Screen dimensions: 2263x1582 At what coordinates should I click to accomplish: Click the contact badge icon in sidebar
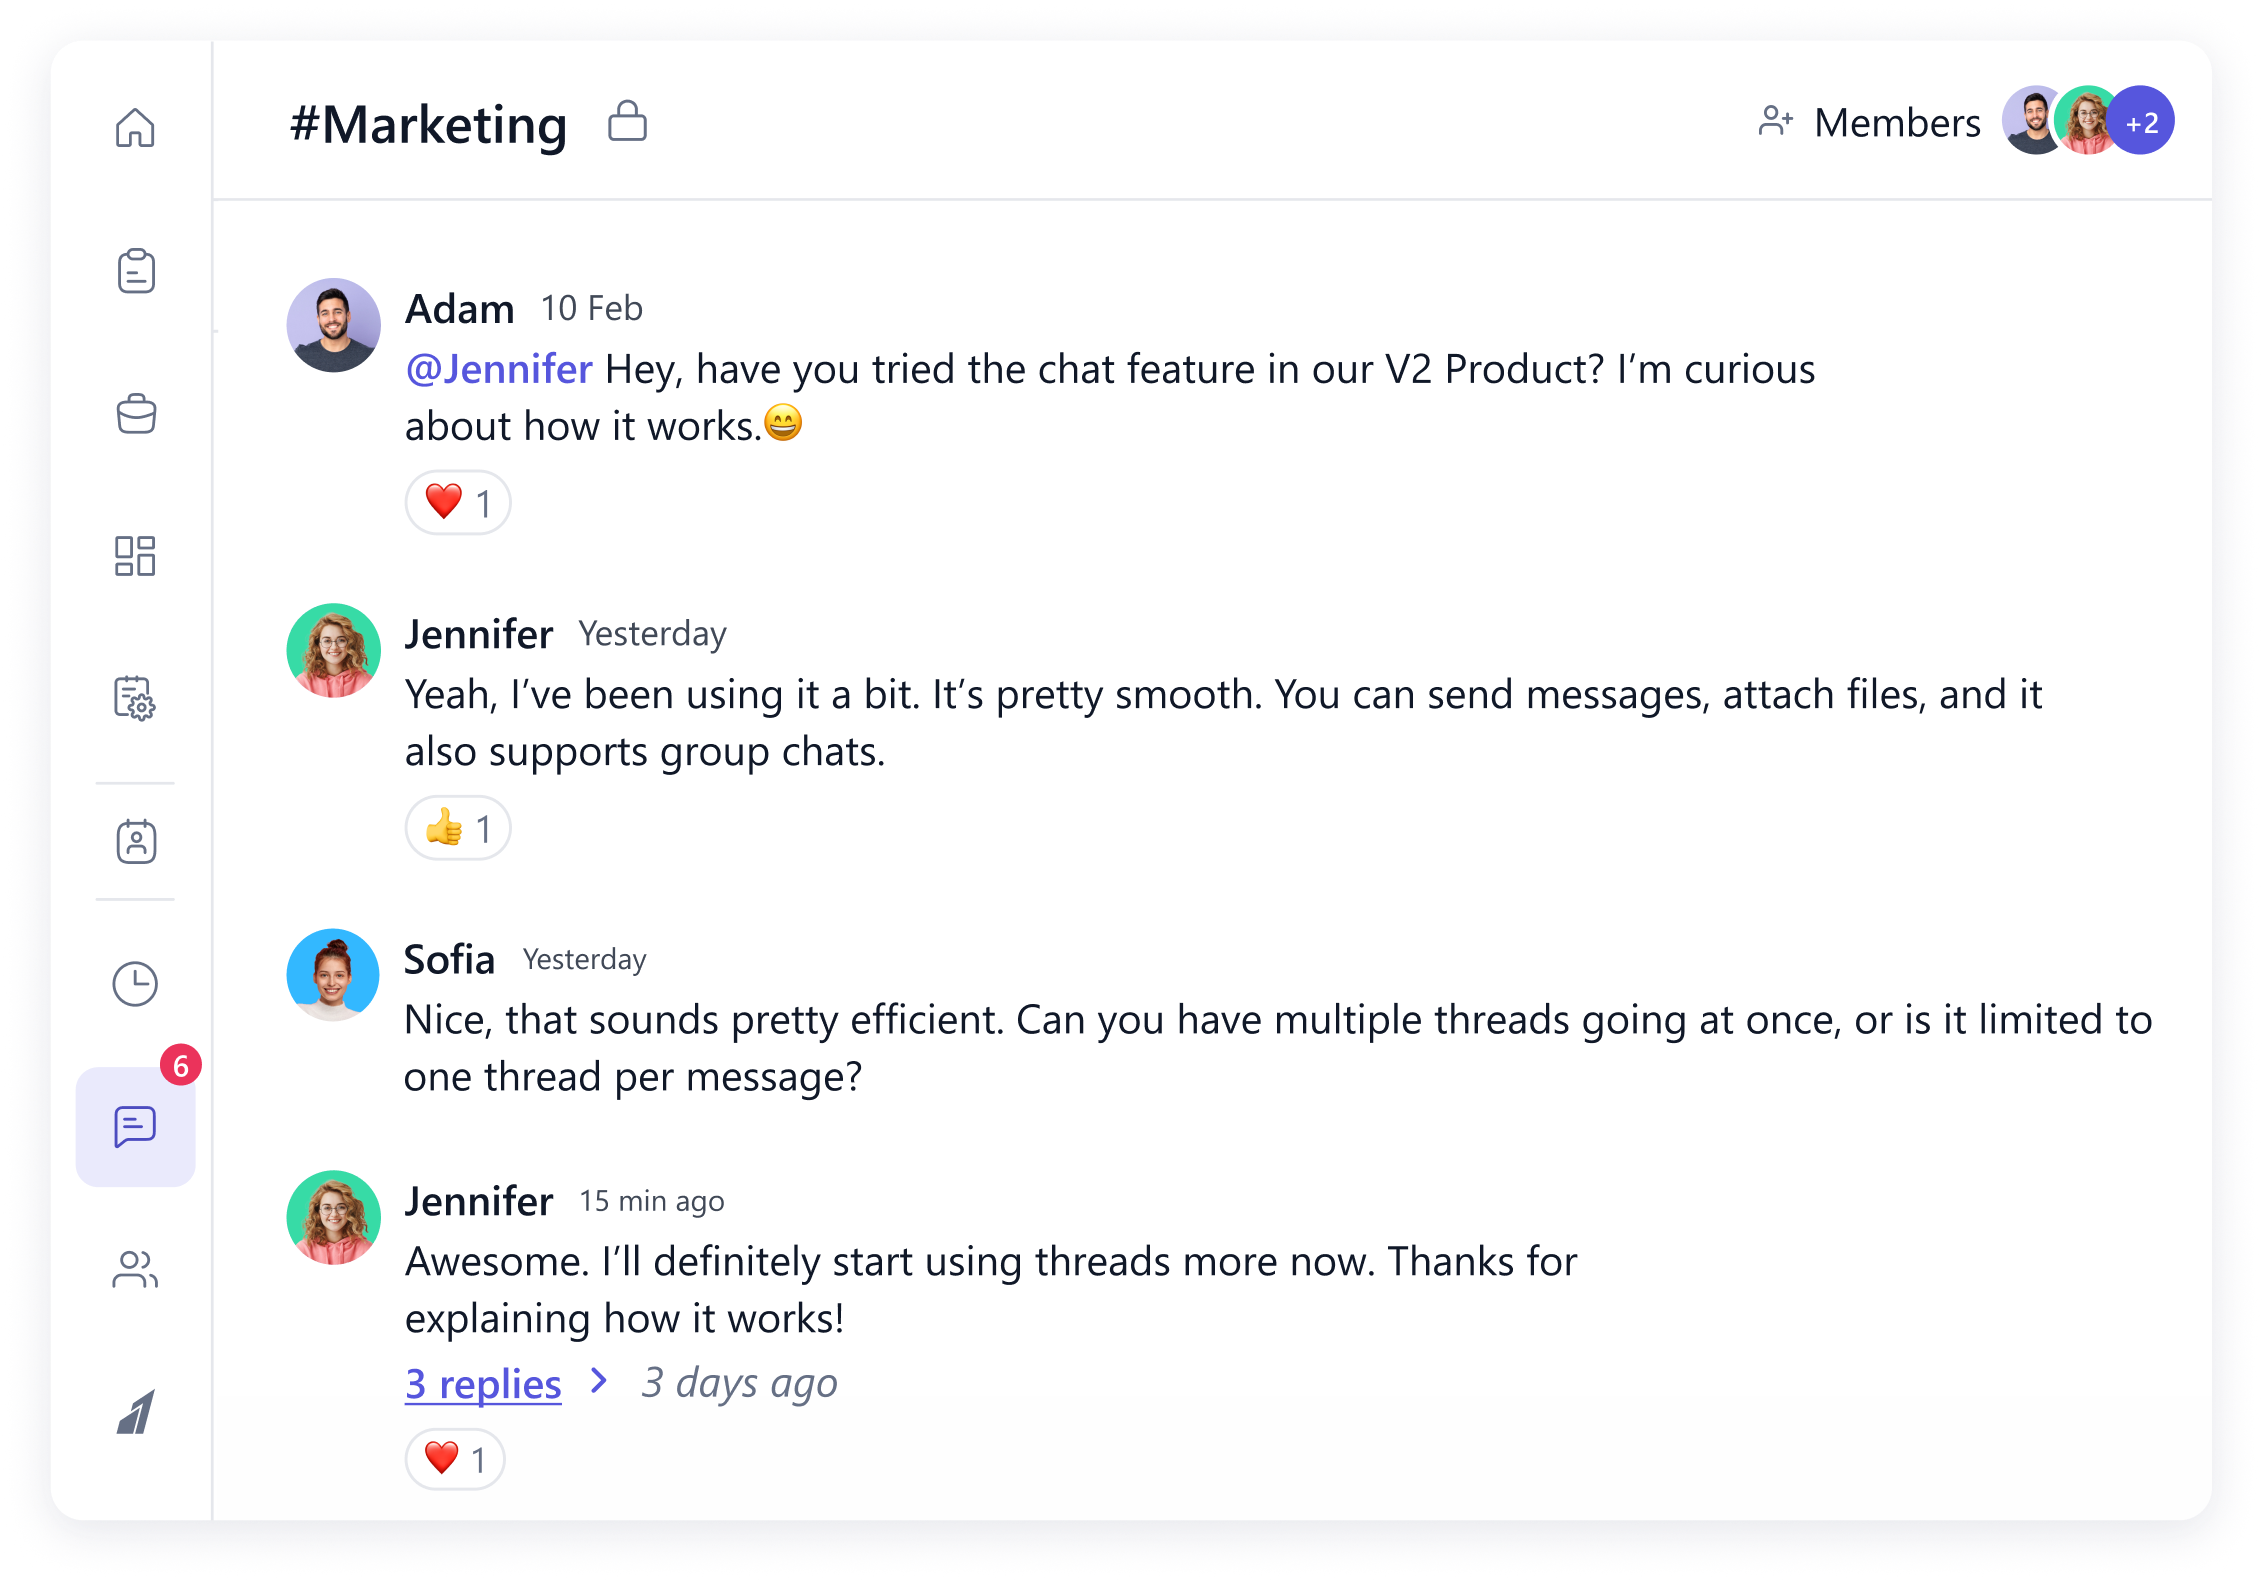tap(136, 841)
